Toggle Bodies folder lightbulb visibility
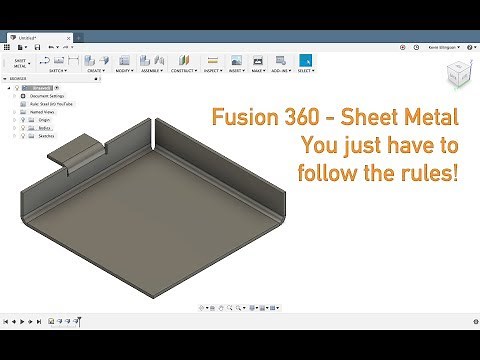Screen dimensions: 480x360 point(23,128)
